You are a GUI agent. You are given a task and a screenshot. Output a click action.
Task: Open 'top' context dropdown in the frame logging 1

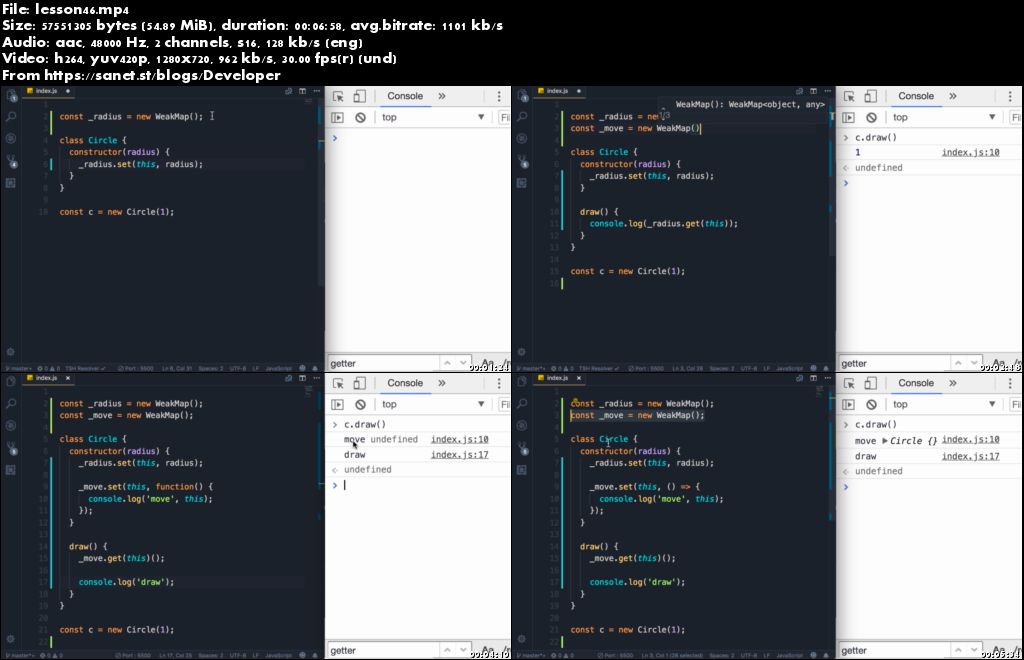[946, 118]
